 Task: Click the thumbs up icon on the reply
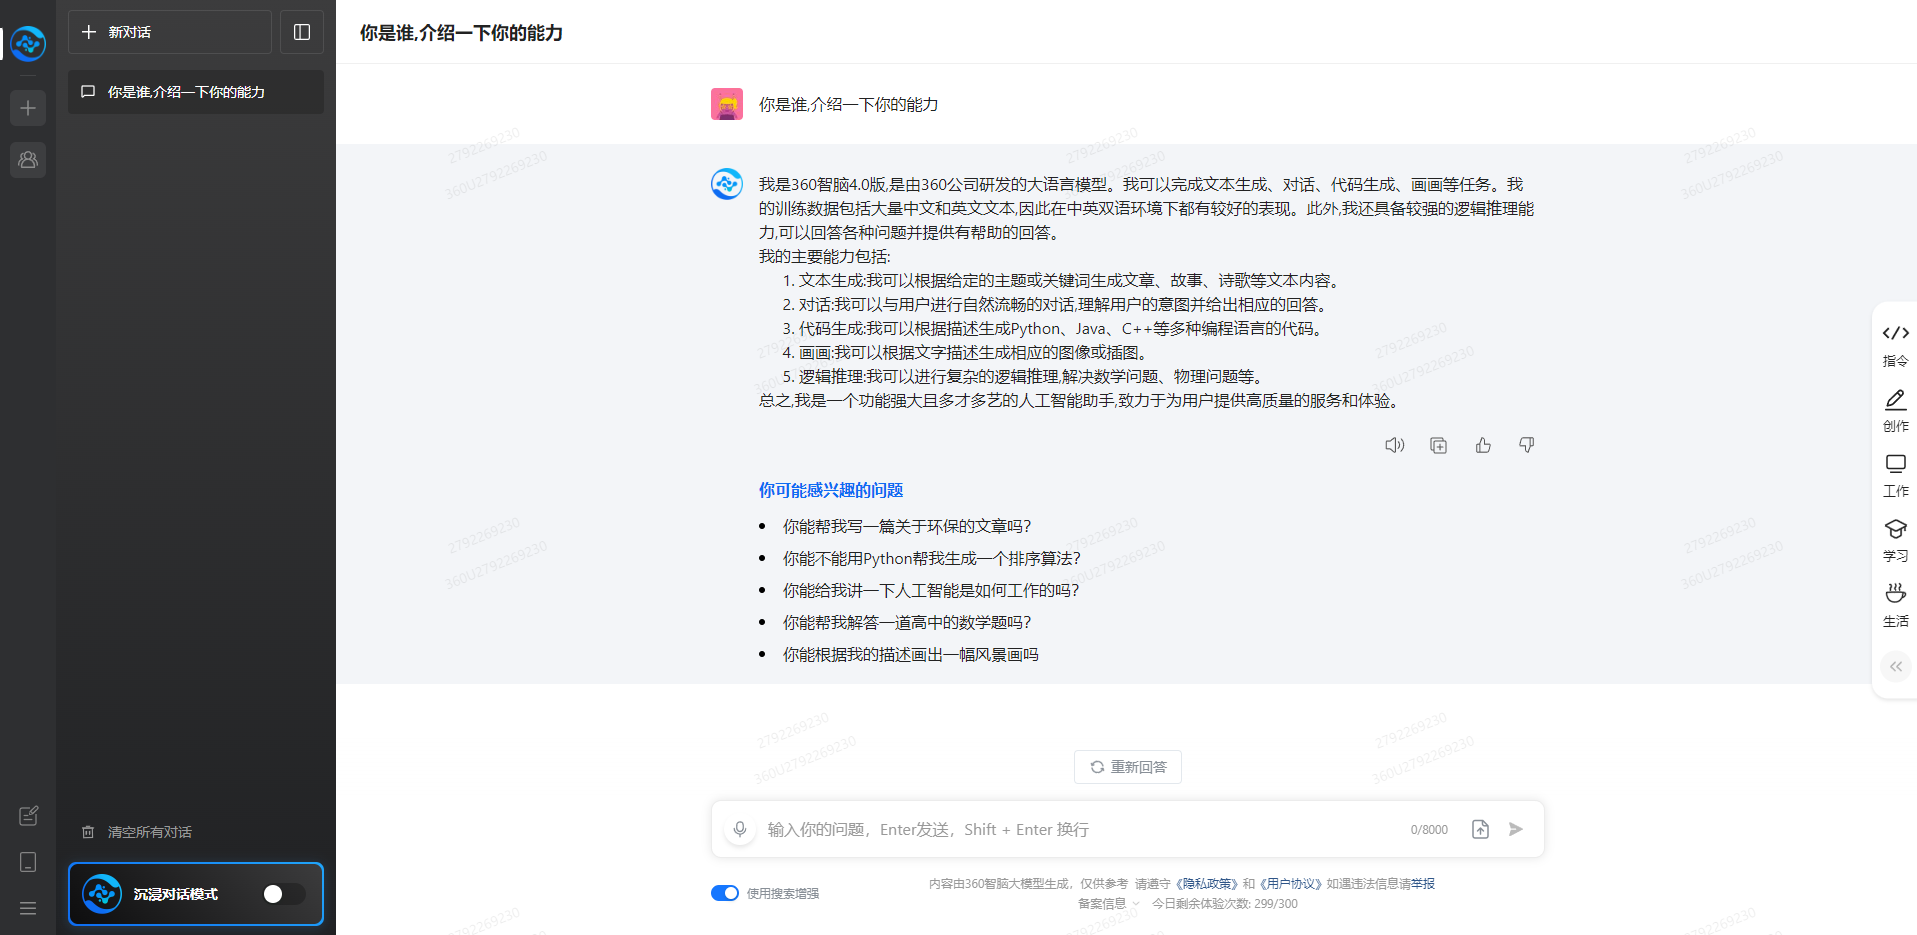point(1483,445)
